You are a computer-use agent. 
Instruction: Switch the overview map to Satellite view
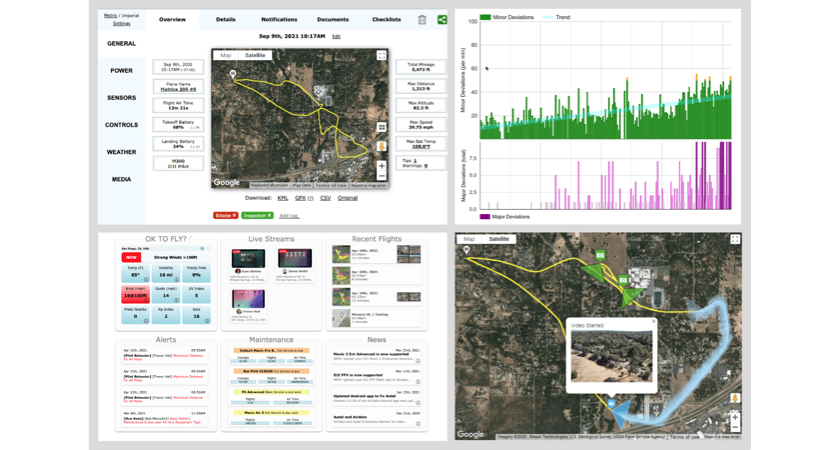pyautogui.click(x=255, y=55)
